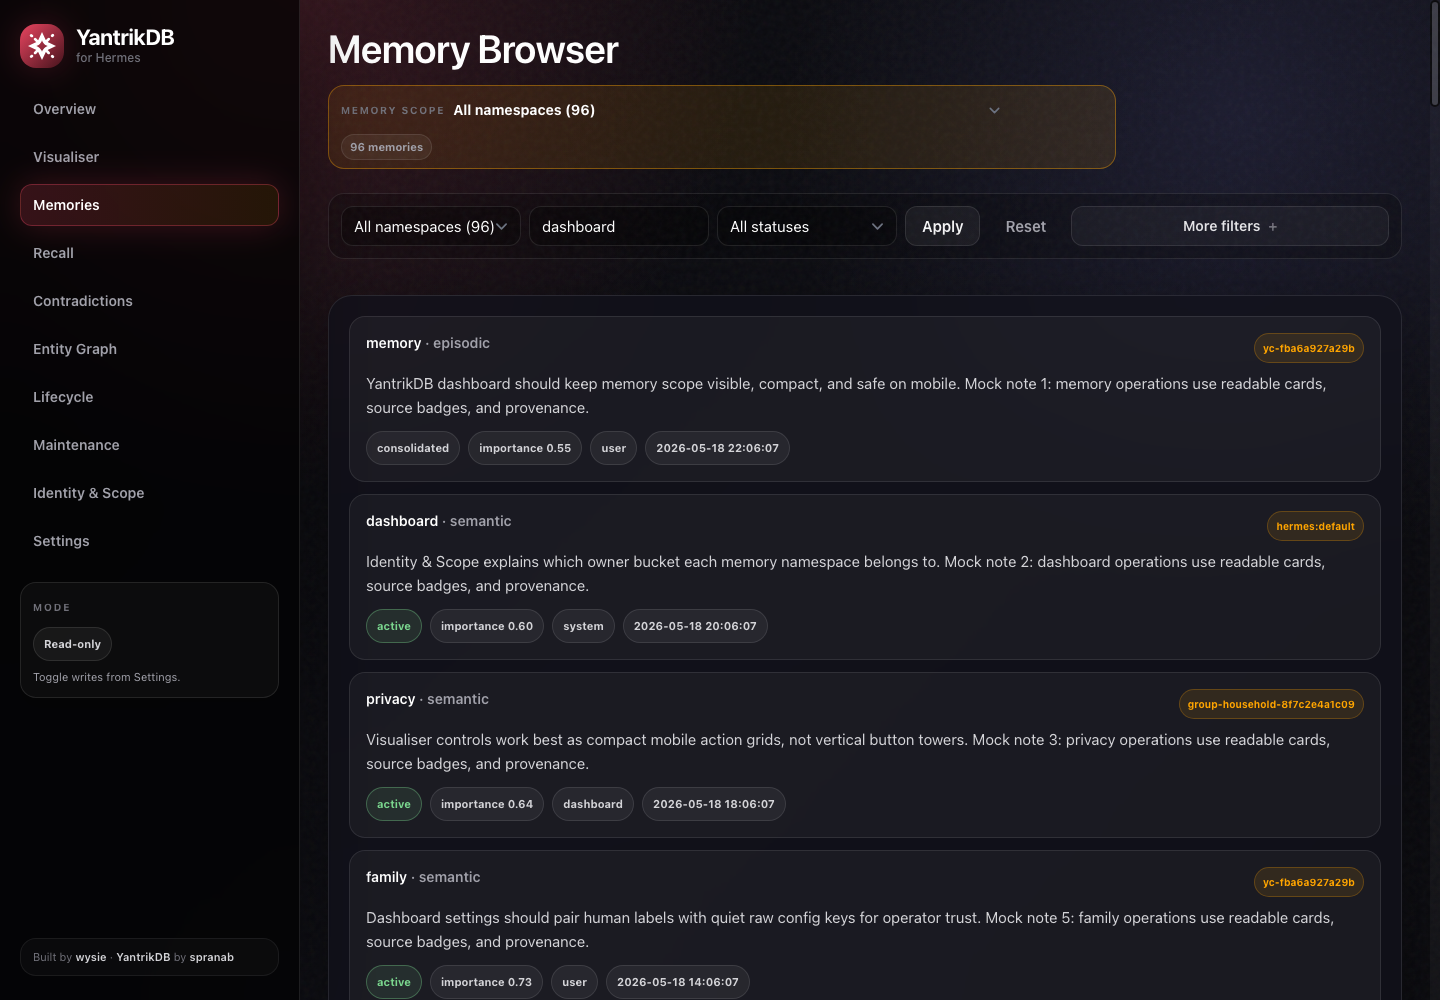Expand More filters
Screen dimensions: 1440x1000
click(1230, 226)
